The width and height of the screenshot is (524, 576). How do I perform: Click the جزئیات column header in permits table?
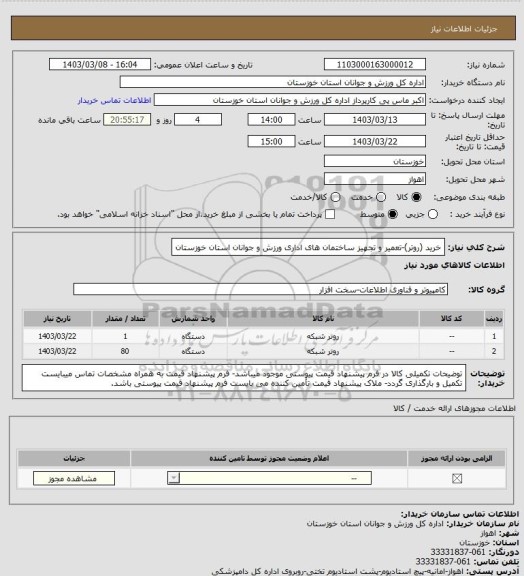(x=74, y=458)
